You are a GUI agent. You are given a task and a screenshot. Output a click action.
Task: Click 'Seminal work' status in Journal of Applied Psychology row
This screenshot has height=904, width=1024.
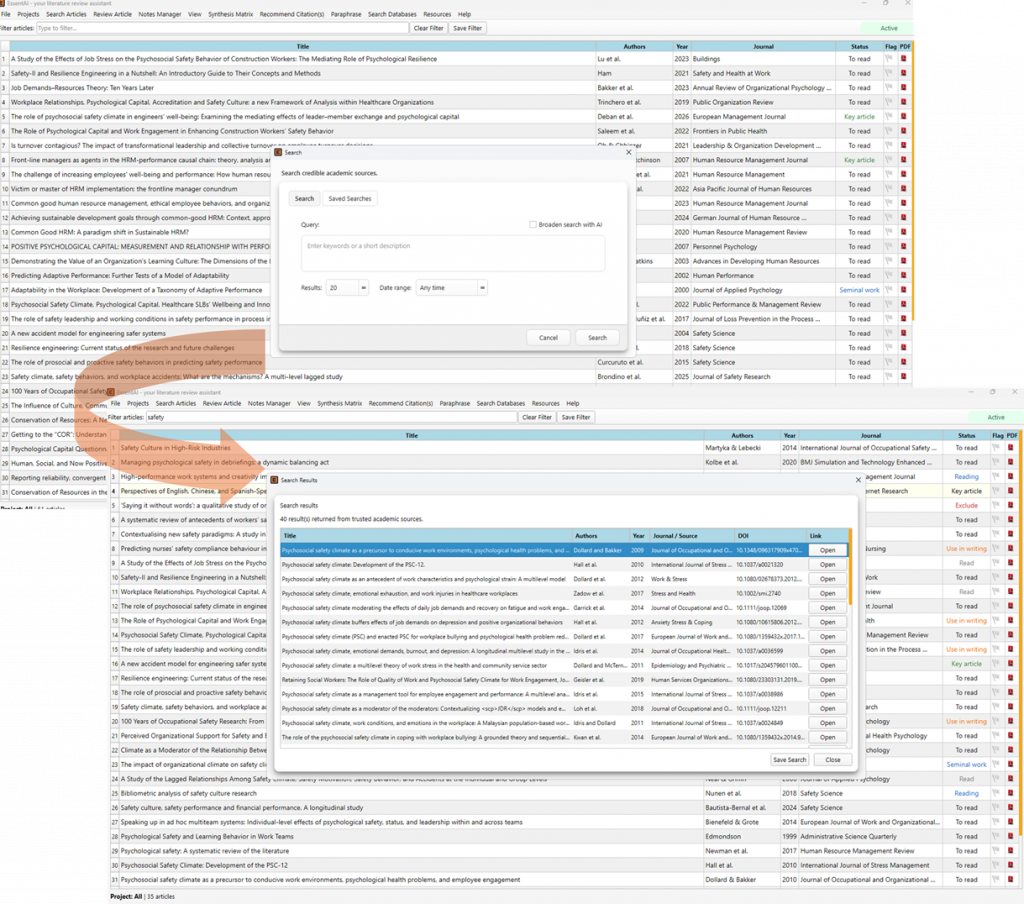coord(859,290)
